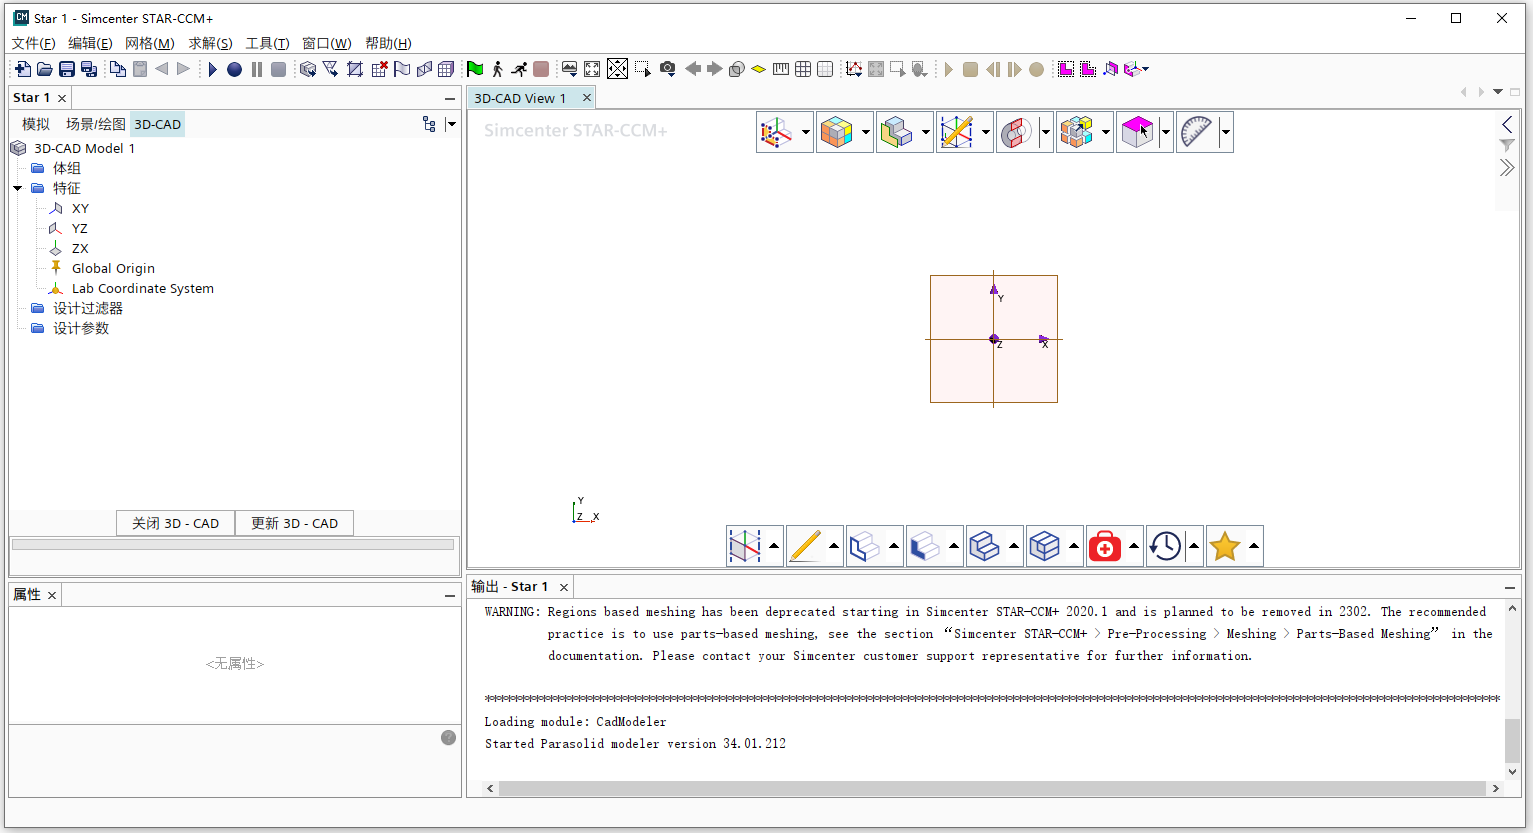Open the axes view orientation tool

(776, 132)
